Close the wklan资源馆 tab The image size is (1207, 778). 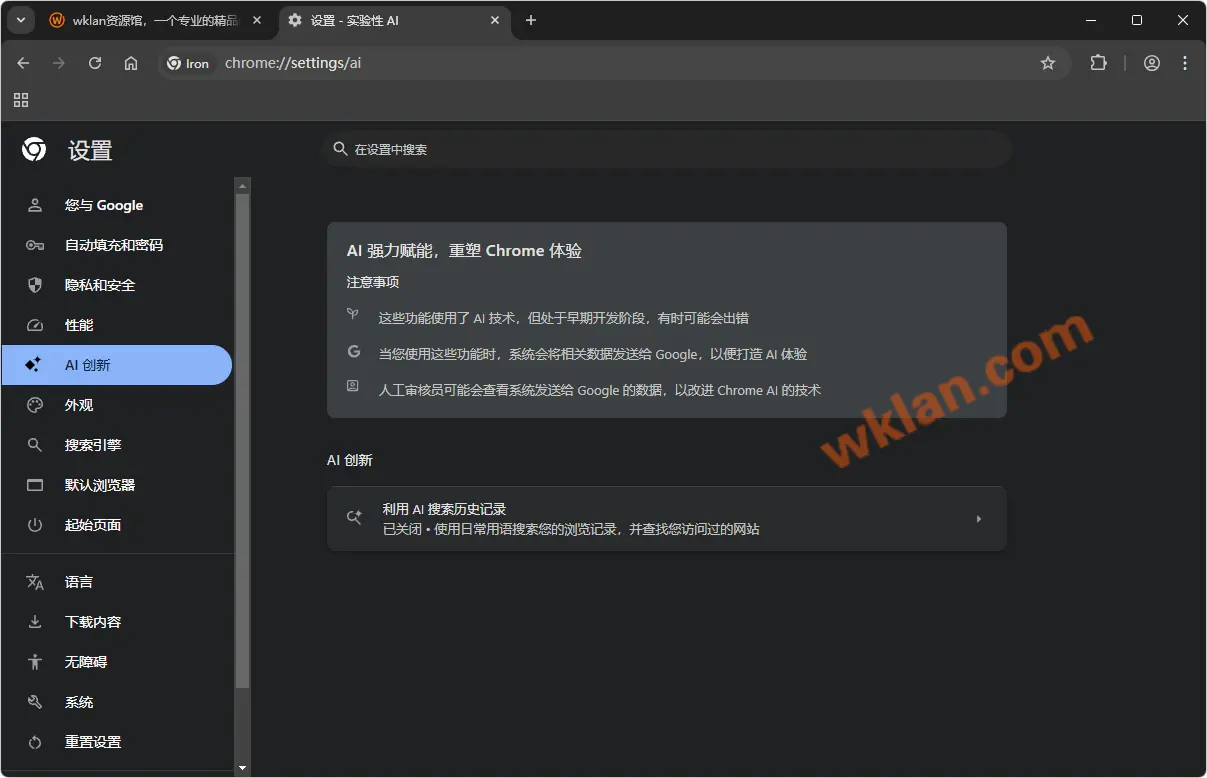(x=257, y=20)
